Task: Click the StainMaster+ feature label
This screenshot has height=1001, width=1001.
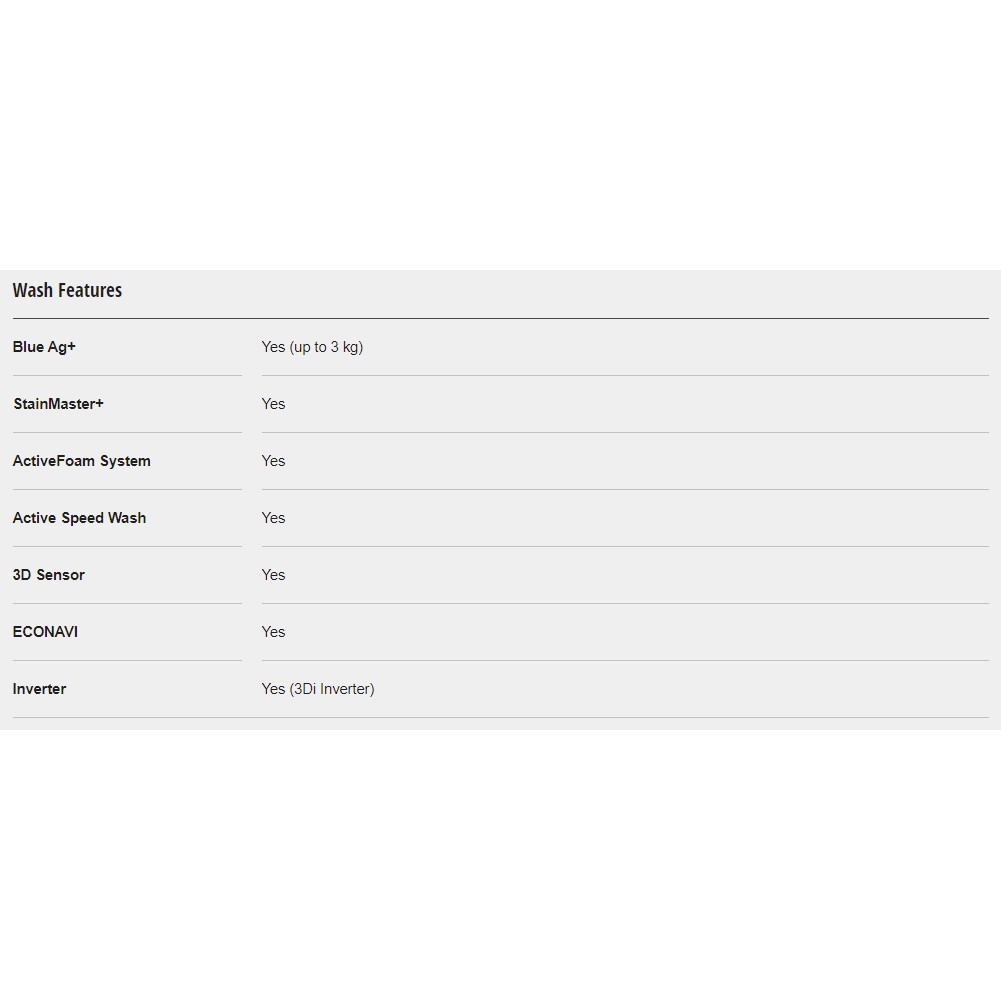Action: (58, 404)
